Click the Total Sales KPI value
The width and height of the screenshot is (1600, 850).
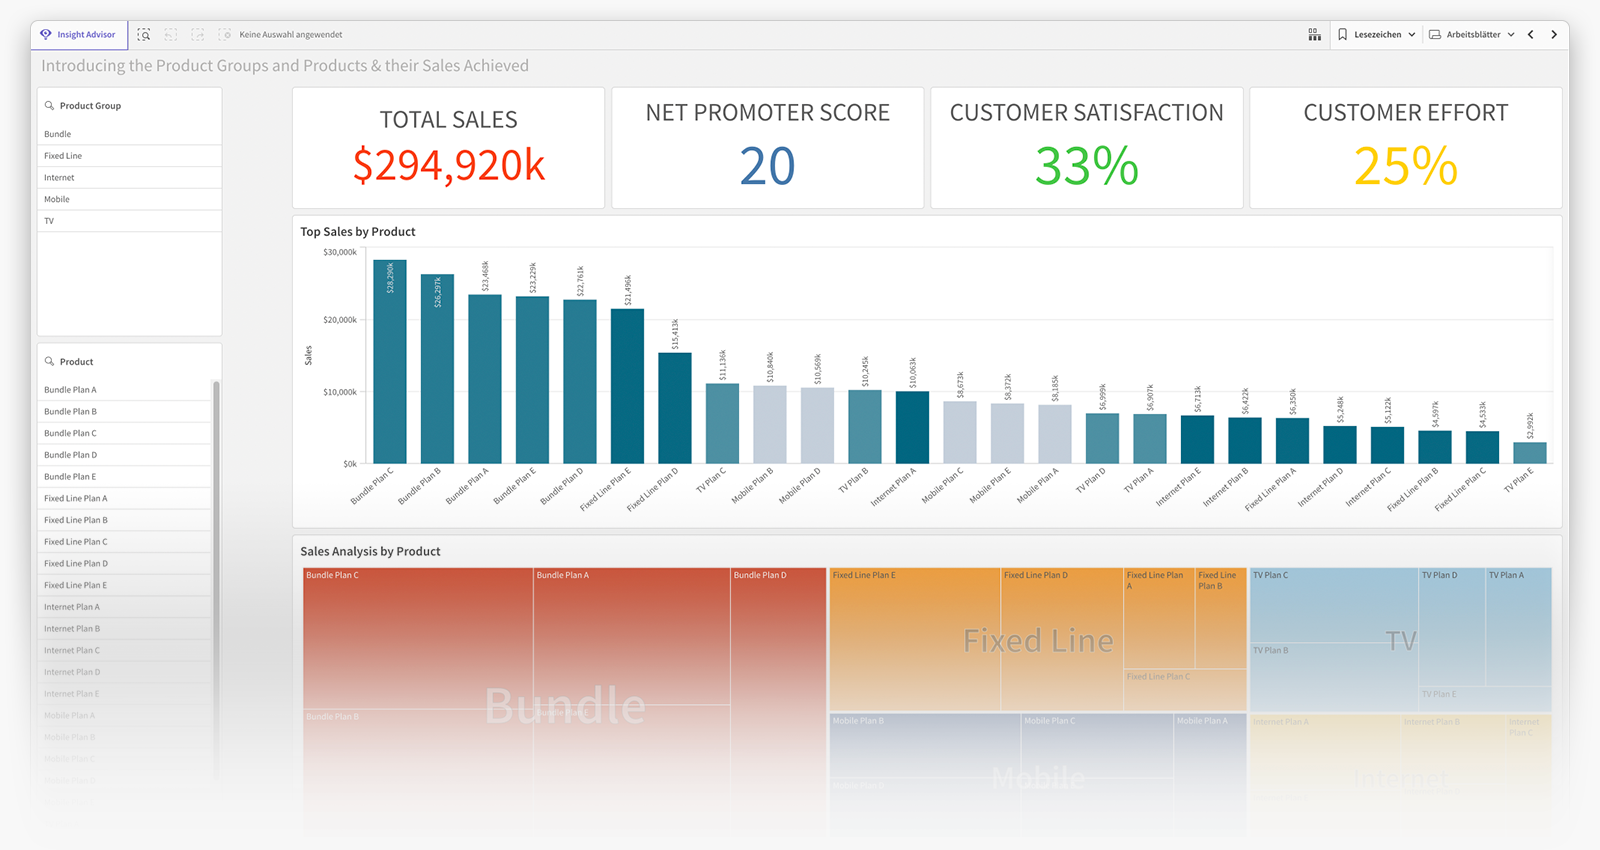448,166
